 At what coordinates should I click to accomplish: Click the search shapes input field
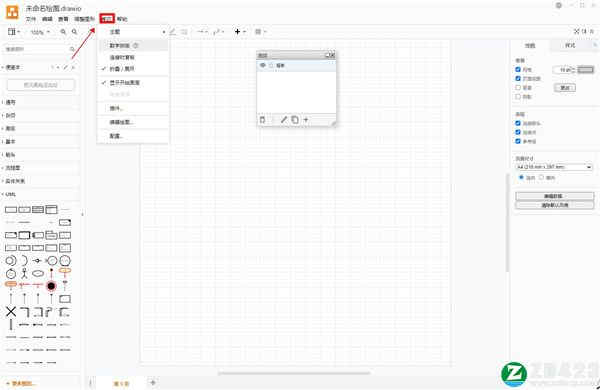coord(36,49)
